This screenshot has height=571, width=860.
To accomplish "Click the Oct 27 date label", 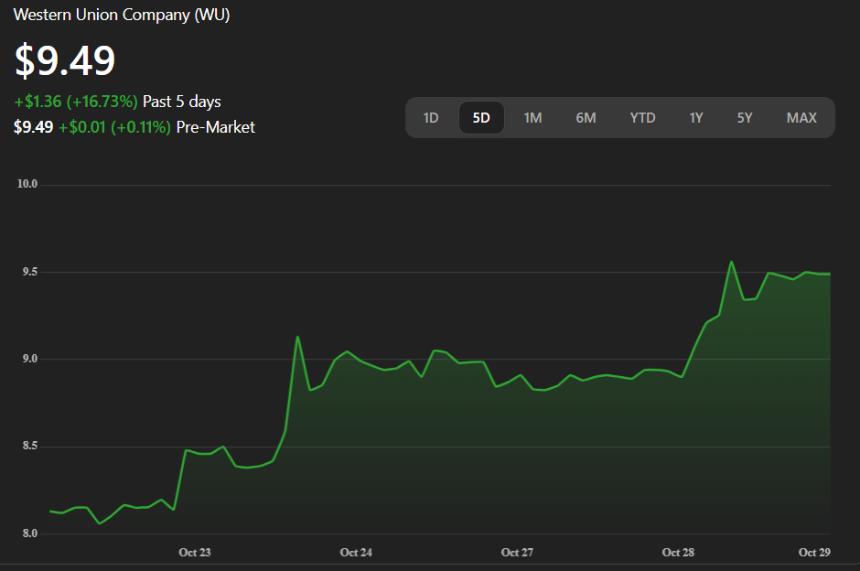I will point(517,552).
